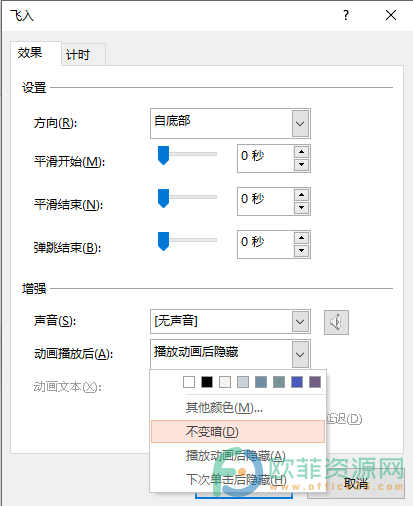The width and height of the screenshot is (413, 506).
Task: Pick the black color swatch
Action: [207, 382]
